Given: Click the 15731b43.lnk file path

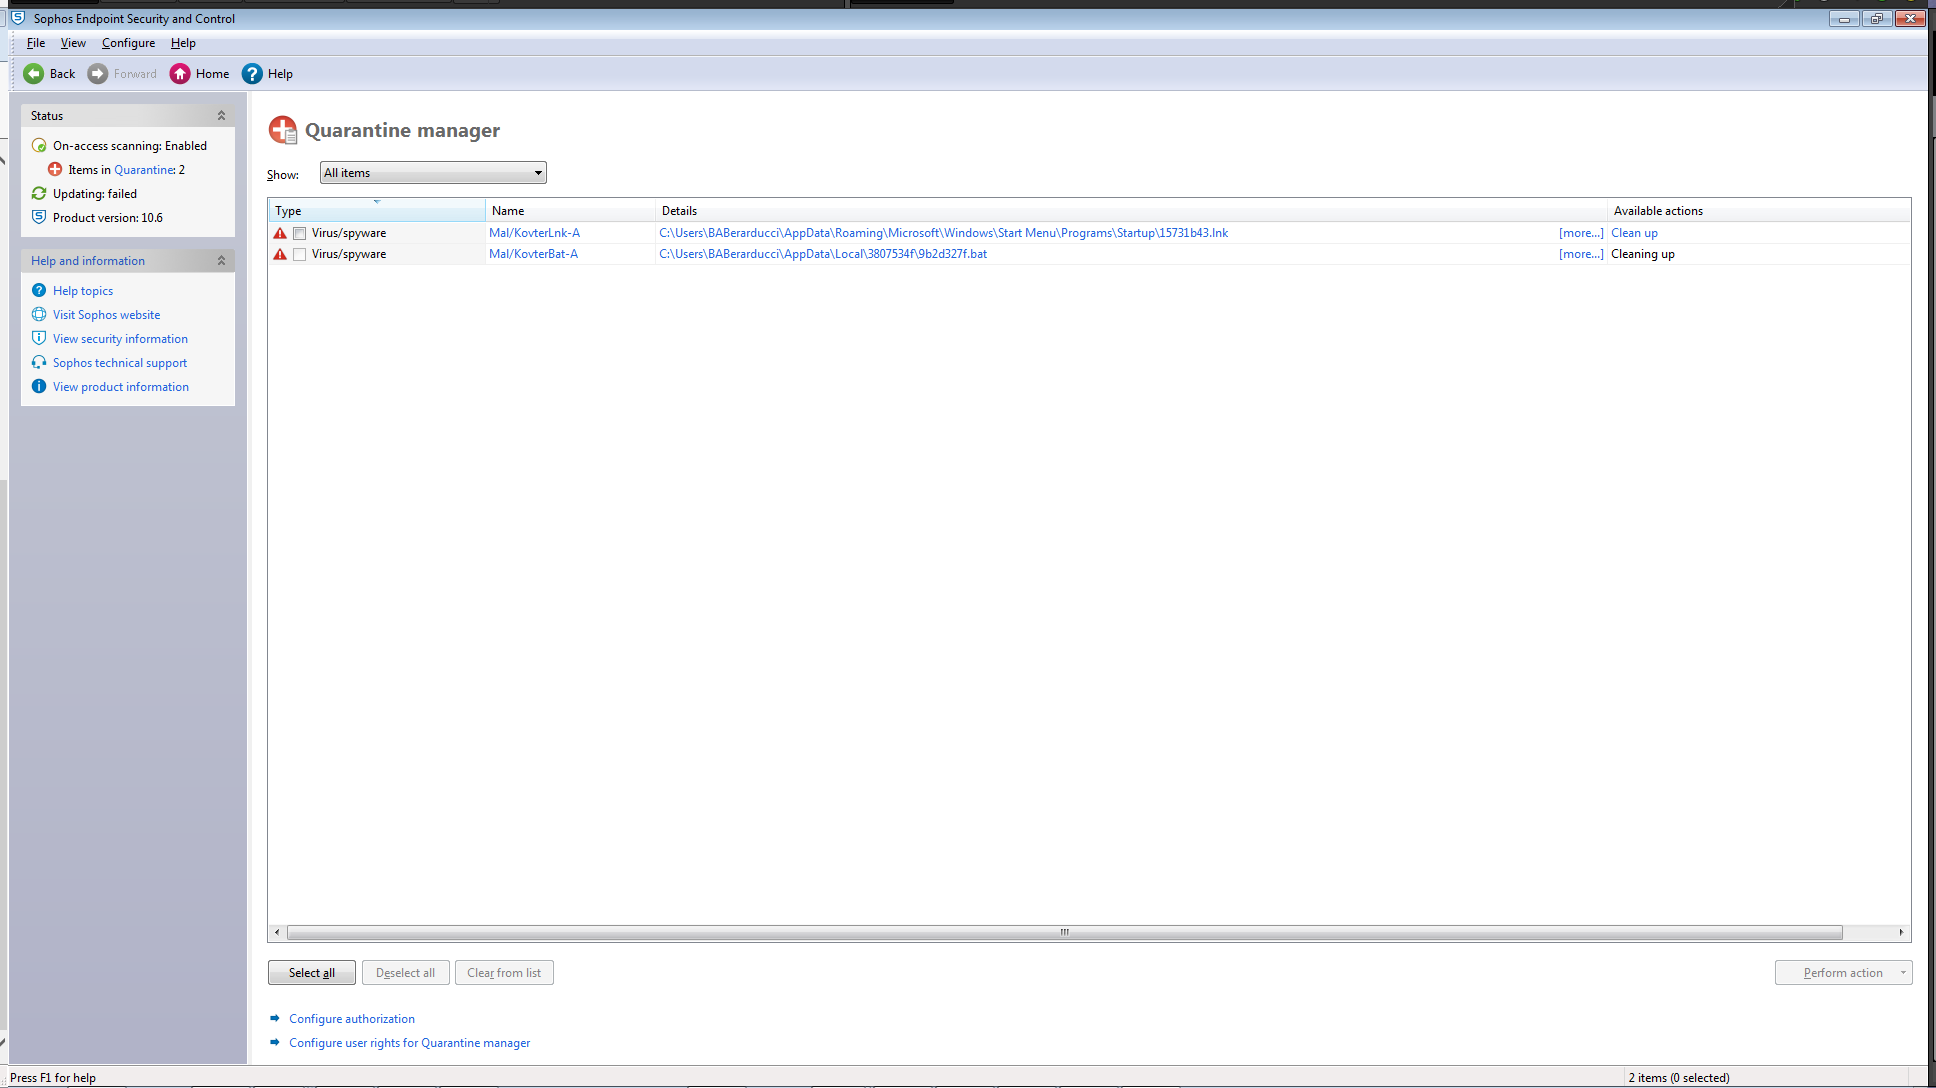Looking at the screenshot, I should point(943,233).
